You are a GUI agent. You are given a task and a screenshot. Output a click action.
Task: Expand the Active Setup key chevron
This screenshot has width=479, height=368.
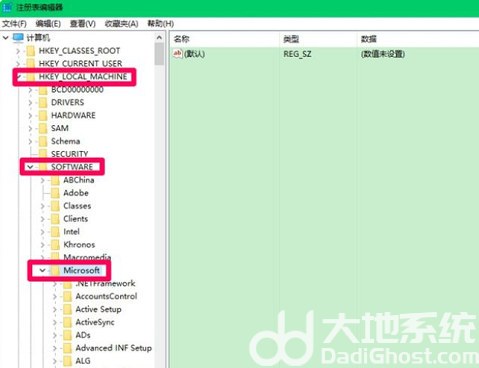click(55, 310)
